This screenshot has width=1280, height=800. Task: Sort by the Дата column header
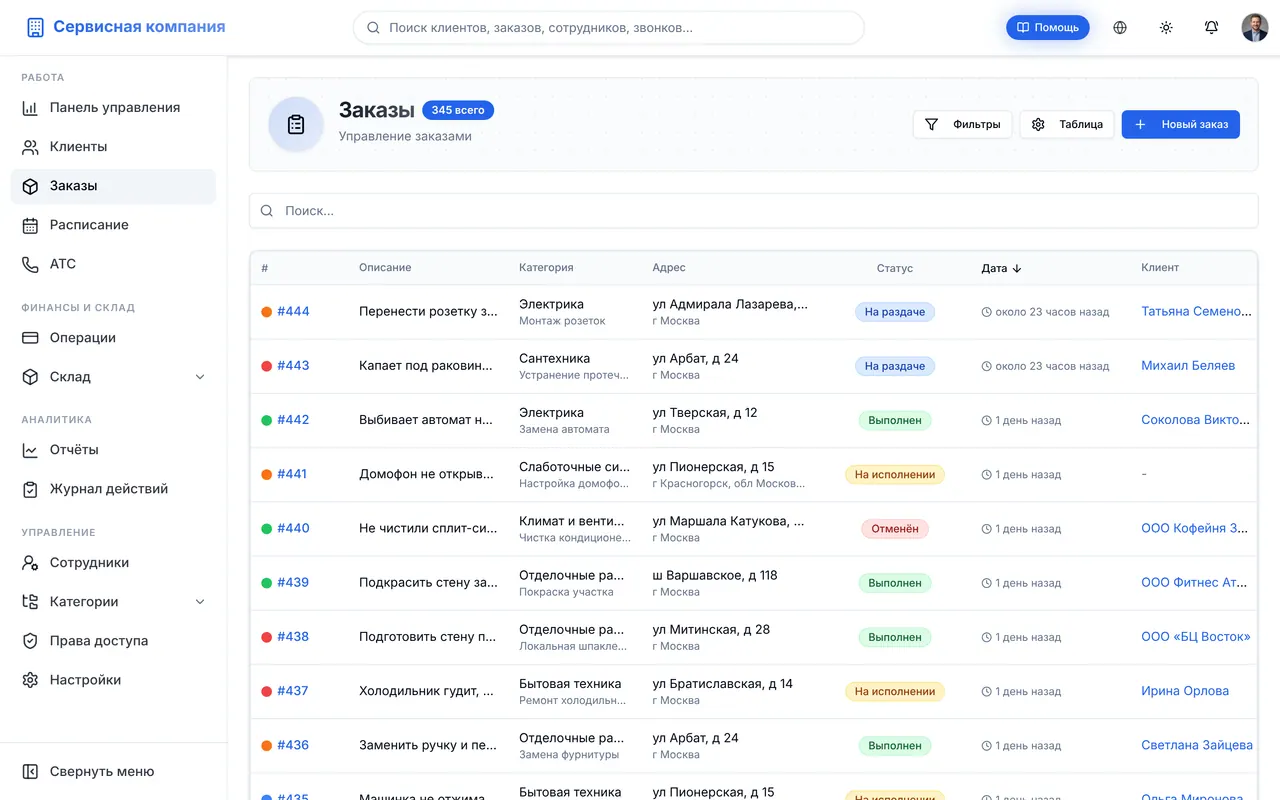pyautogui.click(x=1001, y=268)
